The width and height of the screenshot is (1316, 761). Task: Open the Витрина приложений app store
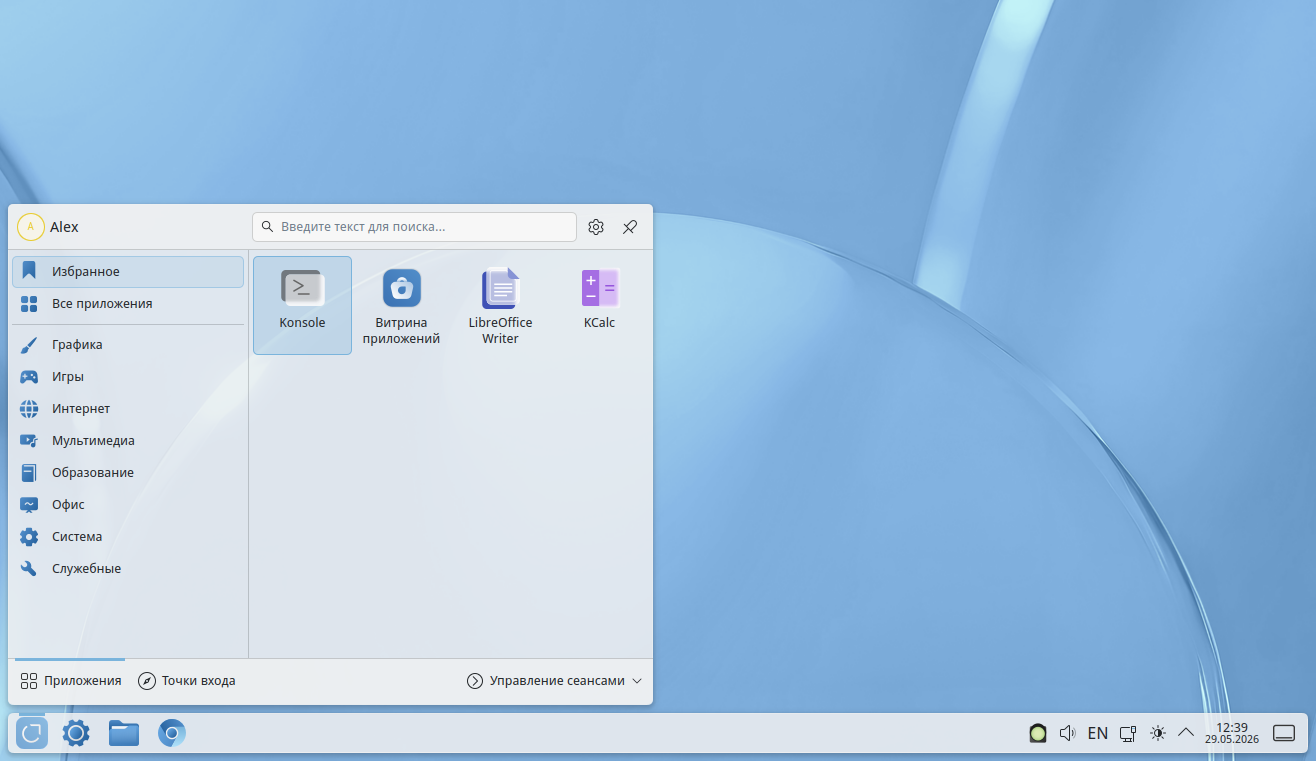coord(401,305)
